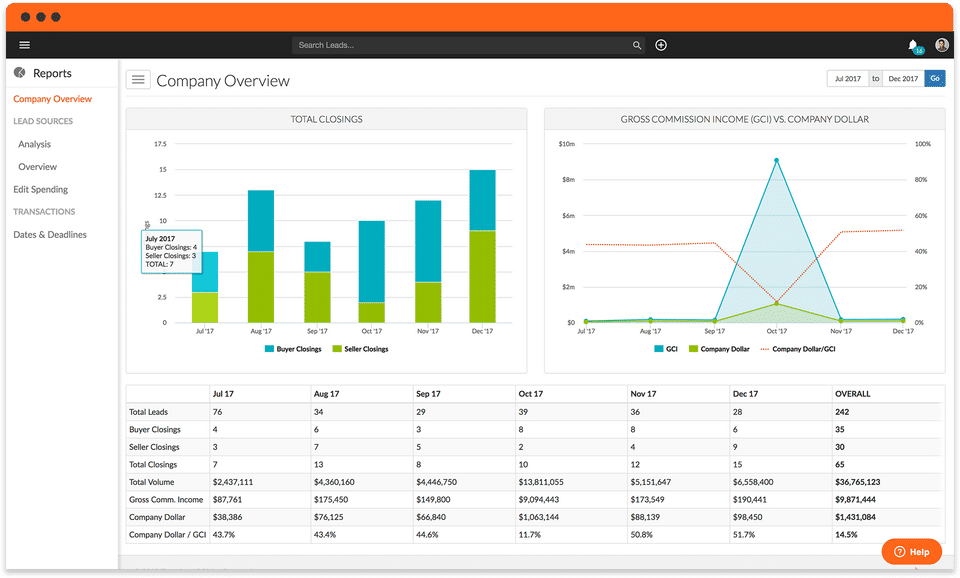Click the Total Leads row label

[148, 412]
